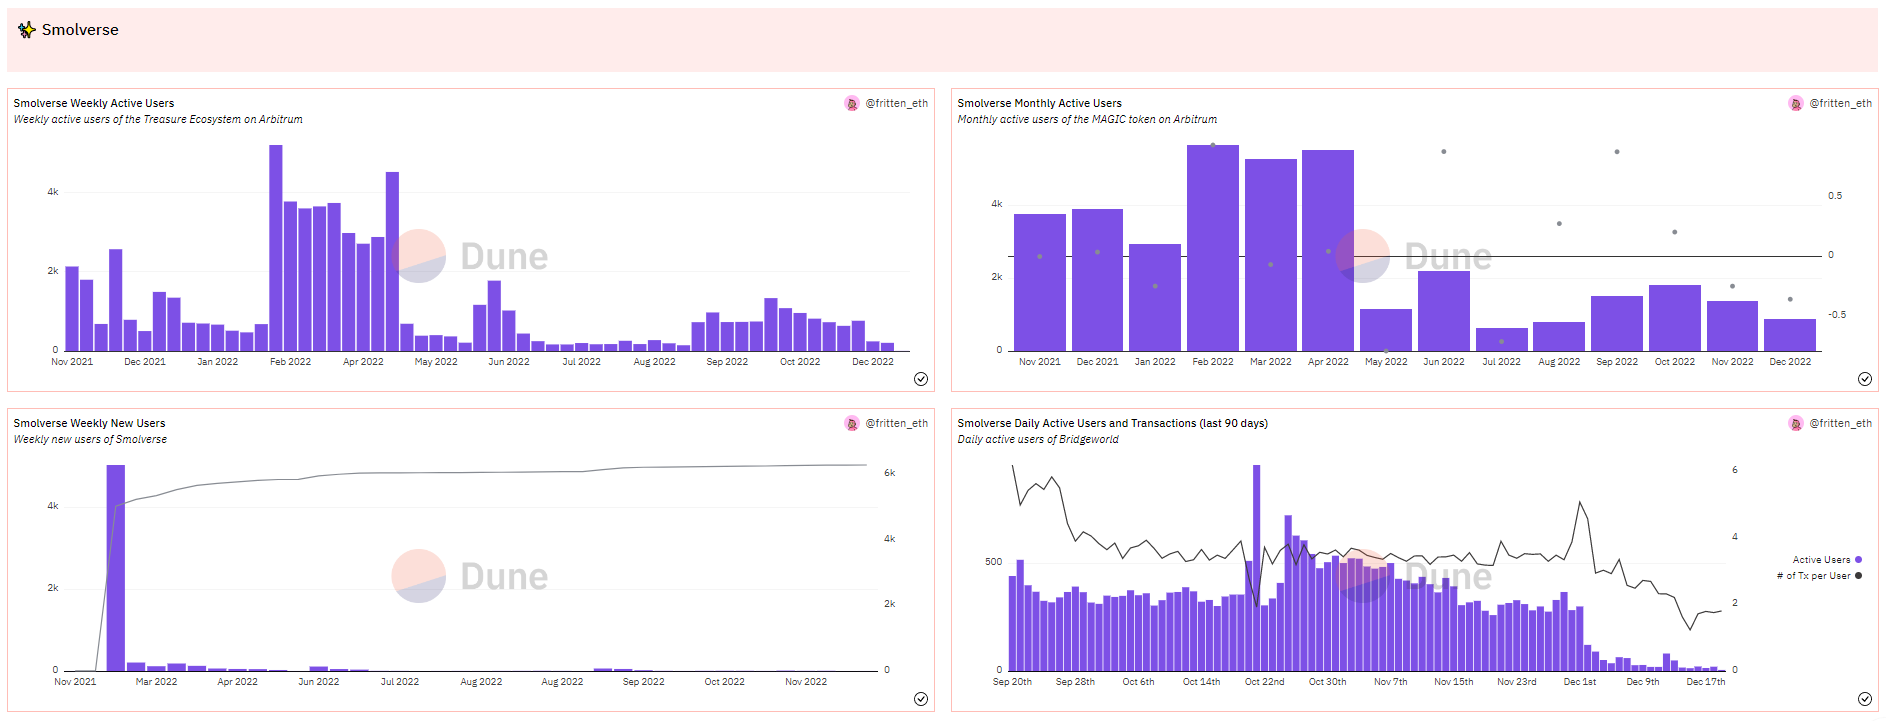
Task: Click the check icon on Weekly New Users
Action: pos(921,699)
